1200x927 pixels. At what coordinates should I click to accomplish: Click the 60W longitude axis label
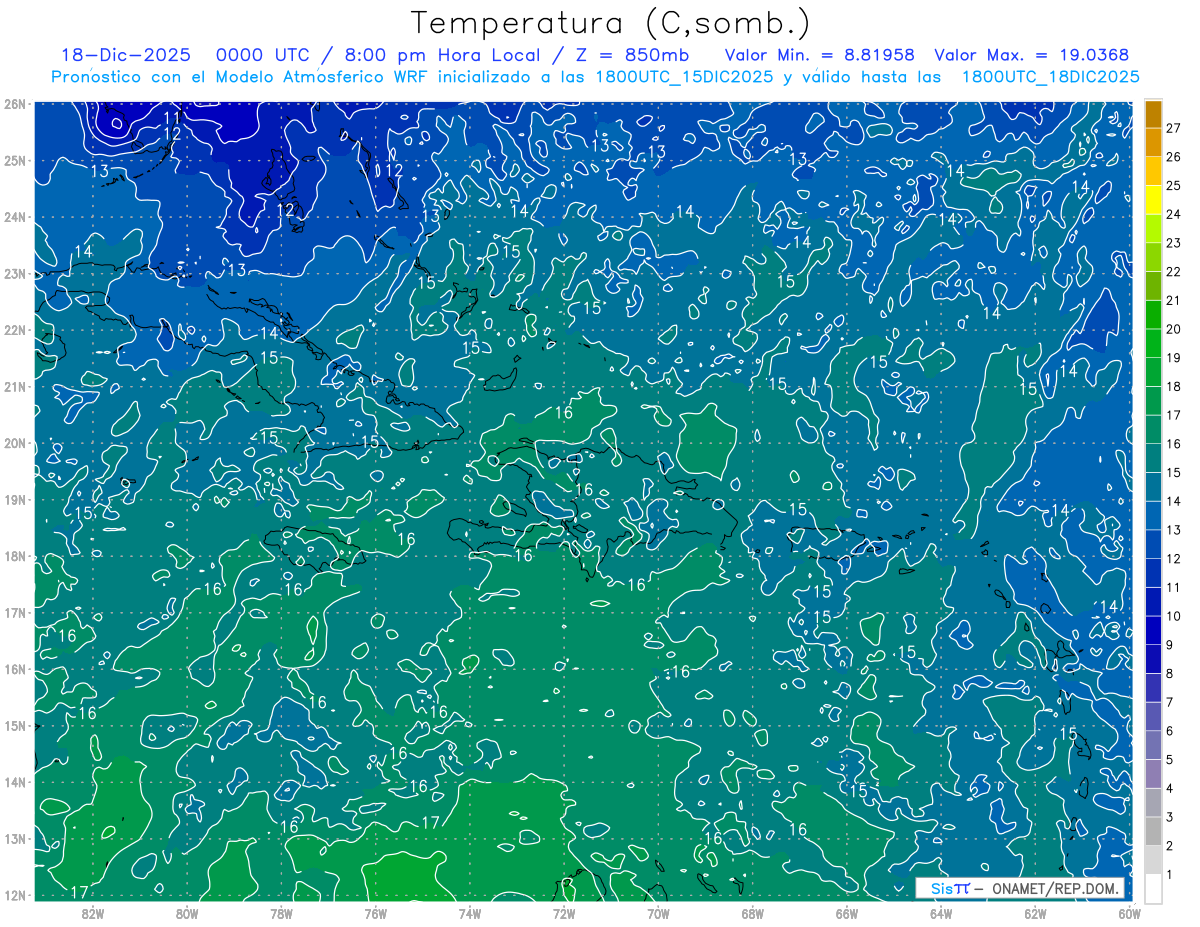1129,913
